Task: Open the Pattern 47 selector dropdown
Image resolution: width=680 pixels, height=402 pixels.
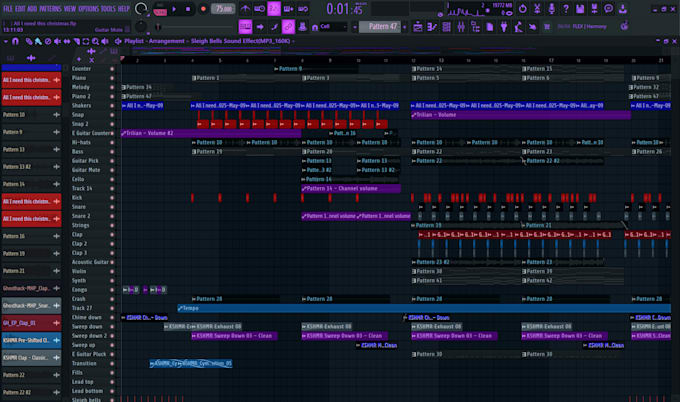Action: [x=380, y=27]
